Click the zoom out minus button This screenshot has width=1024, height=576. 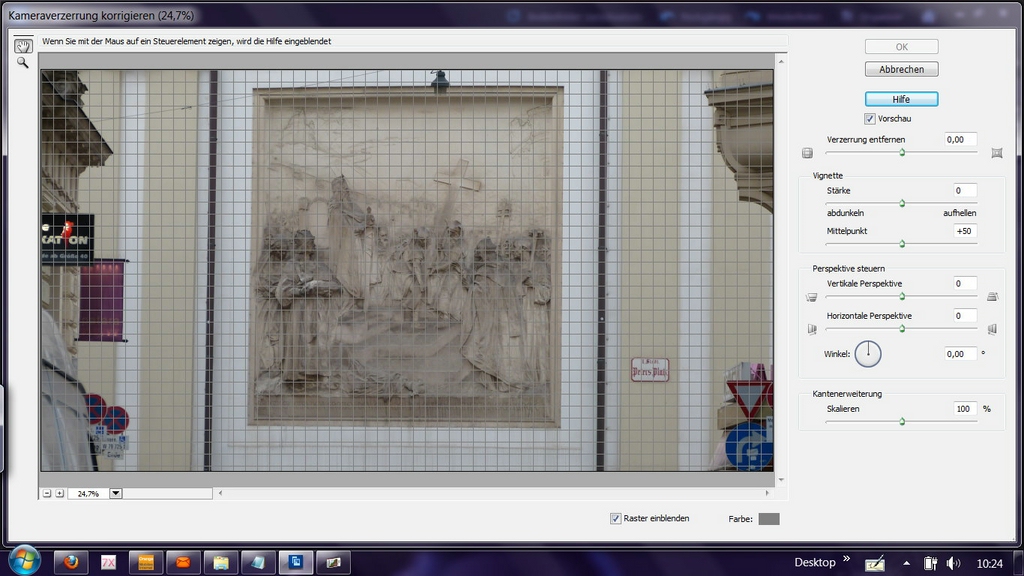click(47, 493)
